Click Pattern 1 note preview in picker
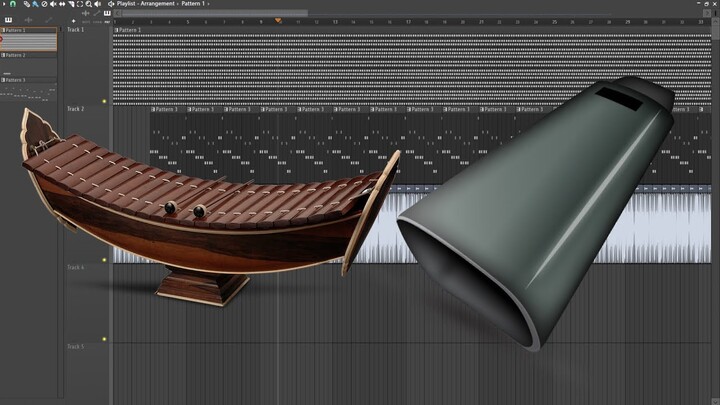The image size is (720, 405). (29, 42)
